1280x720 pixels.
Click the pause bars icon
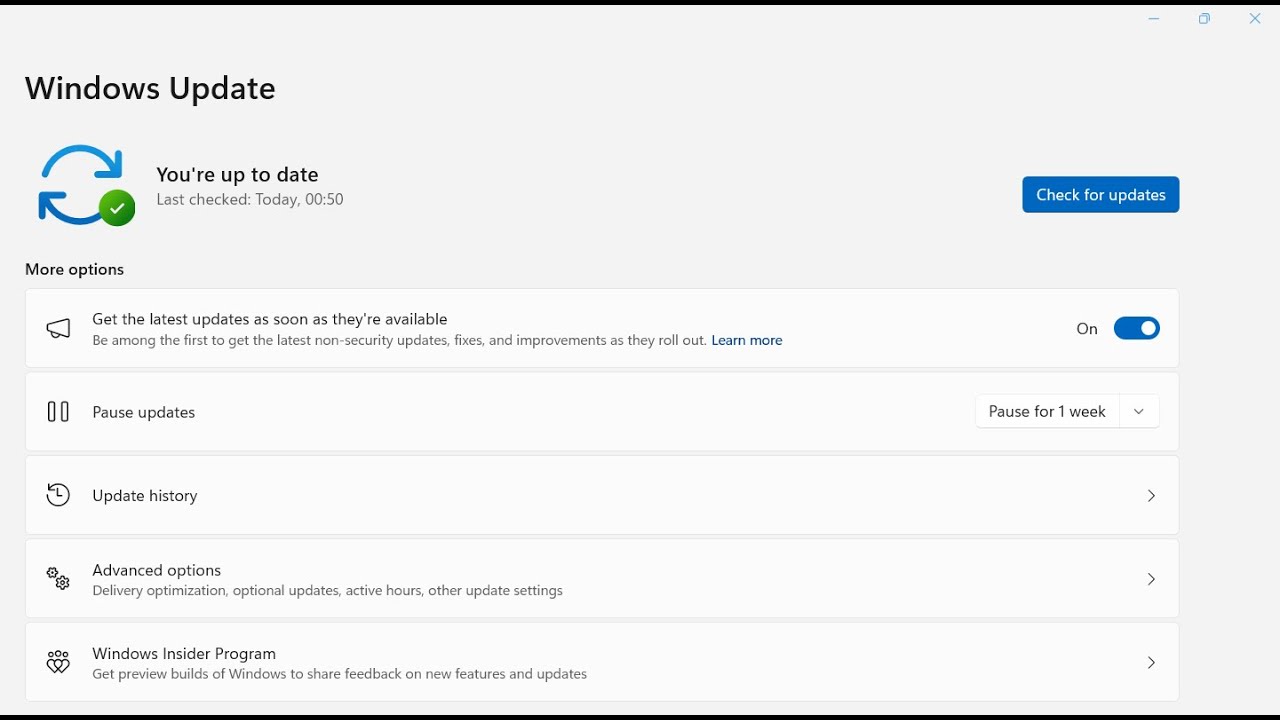(58, 412)
